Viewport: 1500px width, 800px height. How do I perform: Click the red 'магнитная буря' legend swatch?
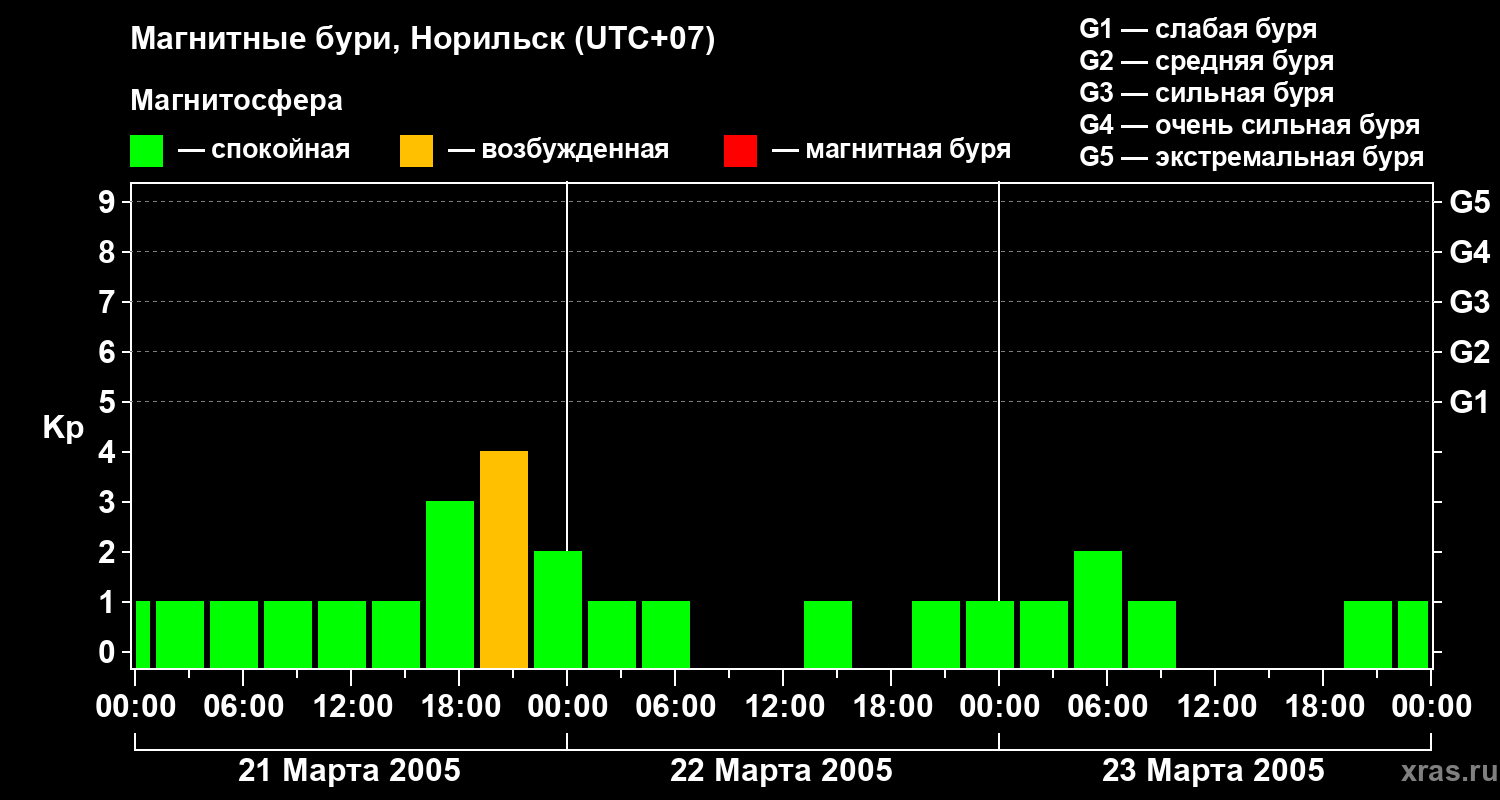click(x=740, y=151)
